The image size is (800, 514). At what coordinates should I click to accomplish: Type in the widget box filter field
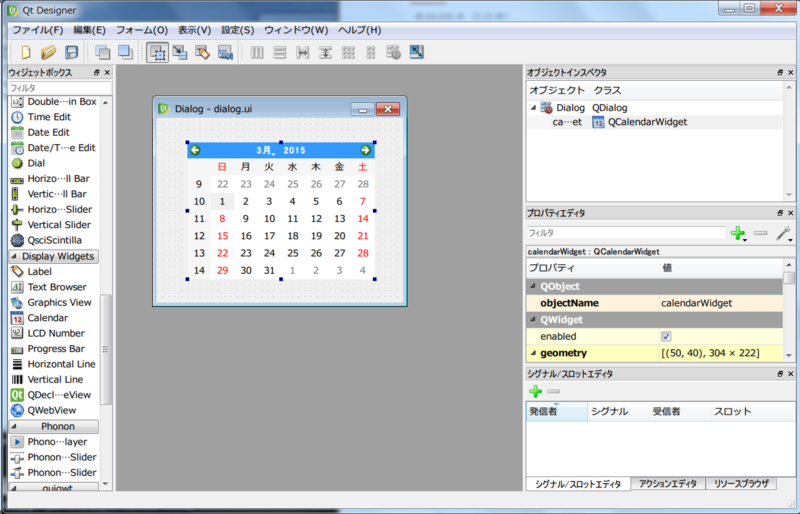point(60,88)
